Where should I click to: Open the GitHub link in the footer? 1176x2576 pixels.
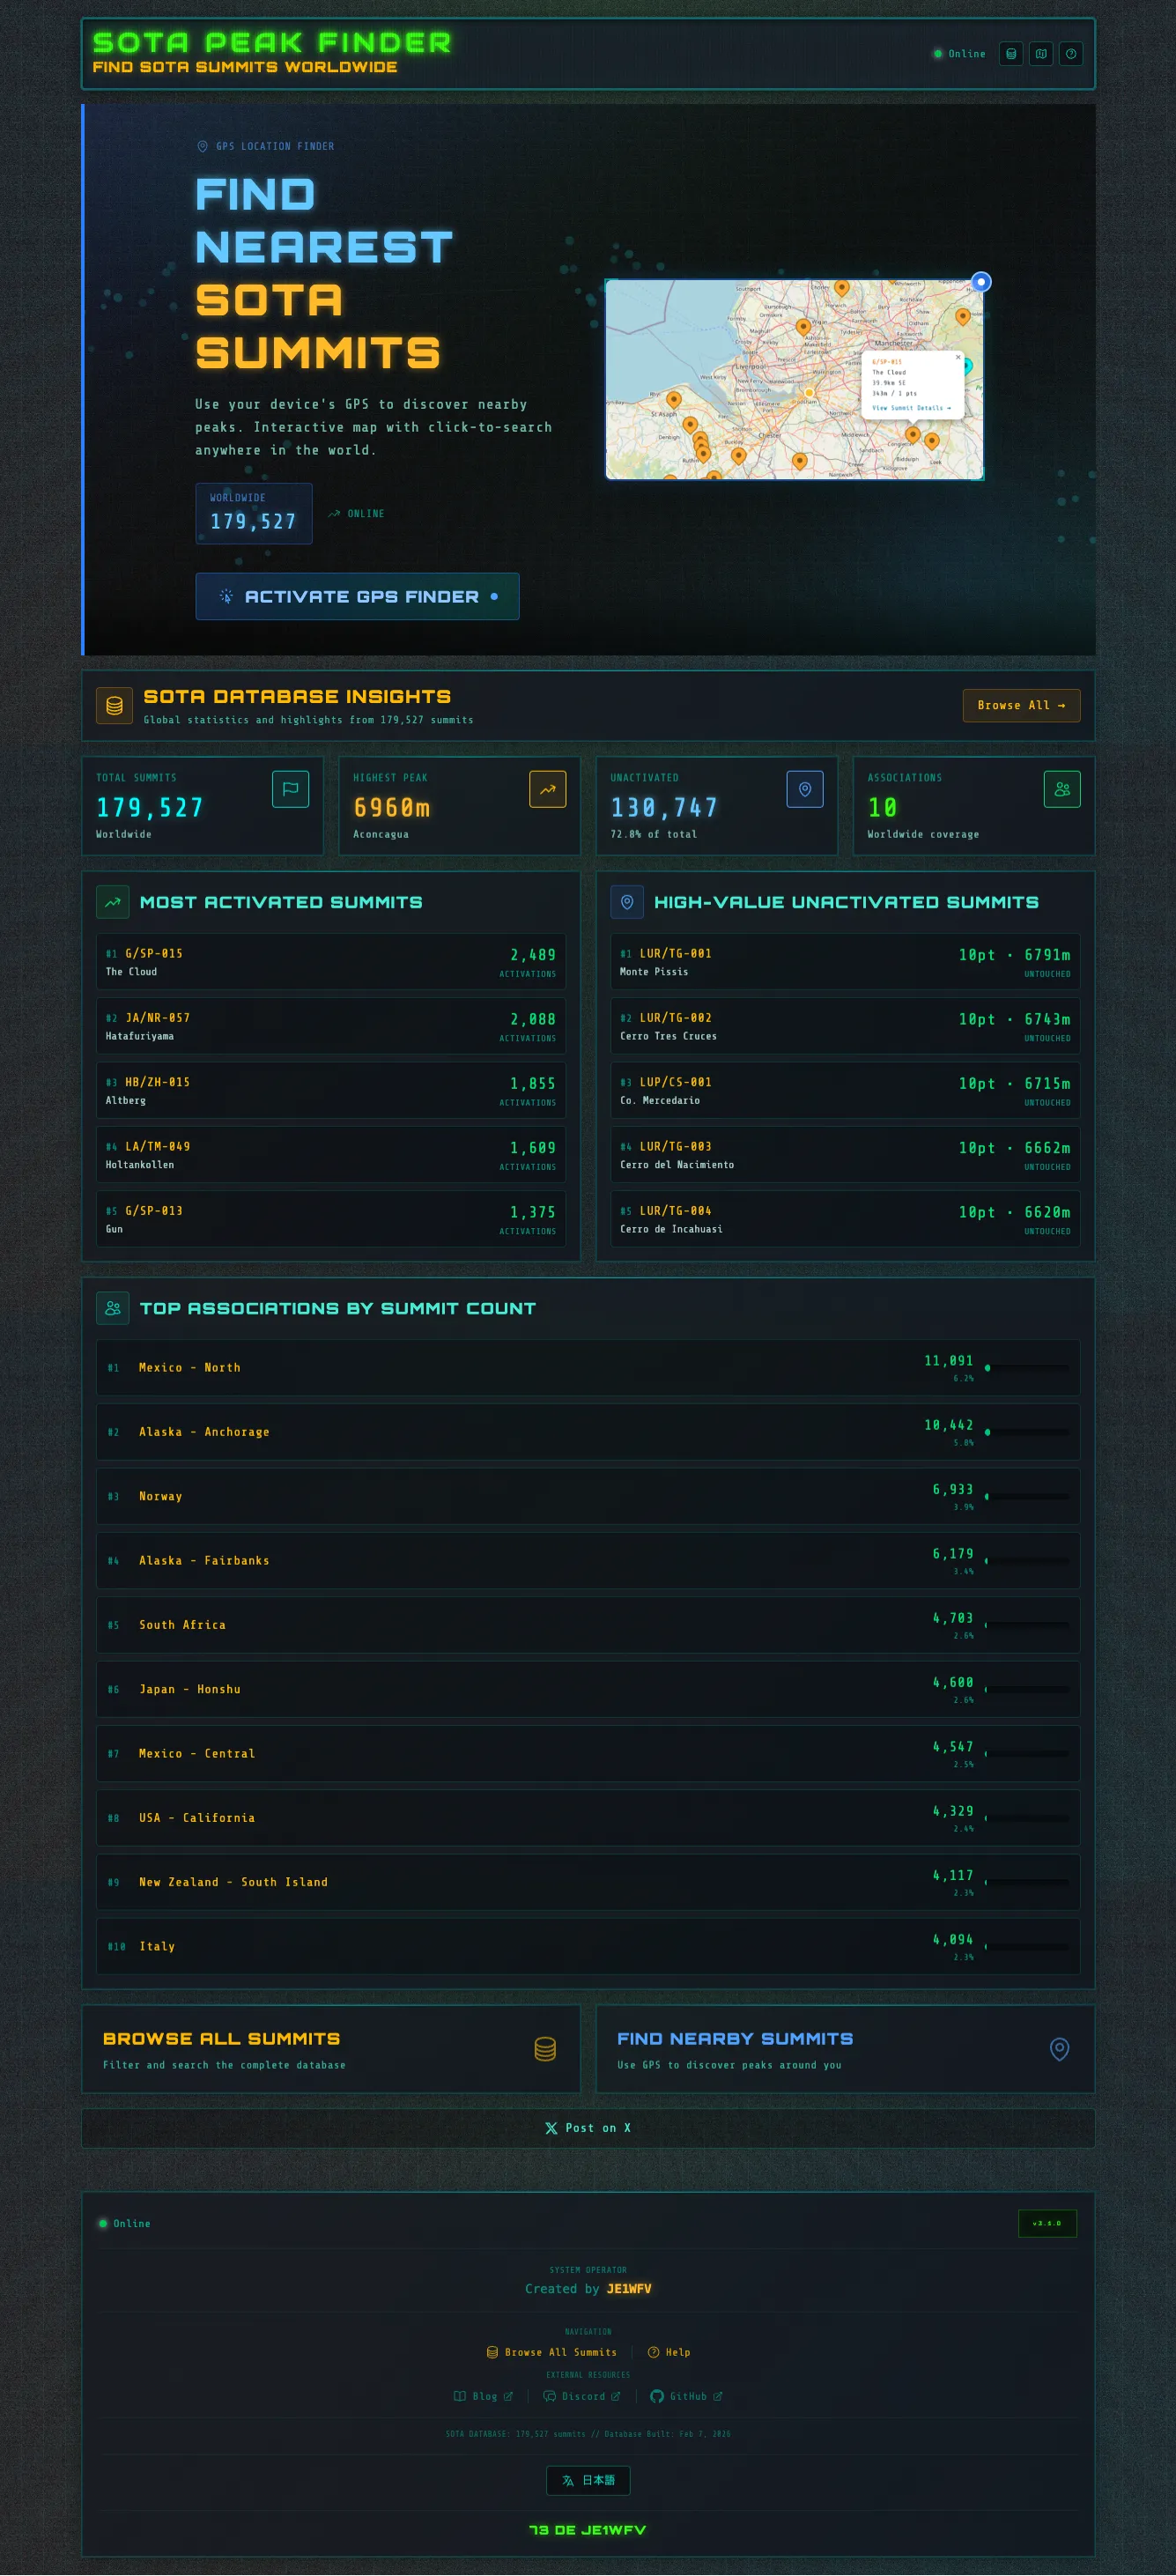pyautogui.click(x=687, y=2396)
